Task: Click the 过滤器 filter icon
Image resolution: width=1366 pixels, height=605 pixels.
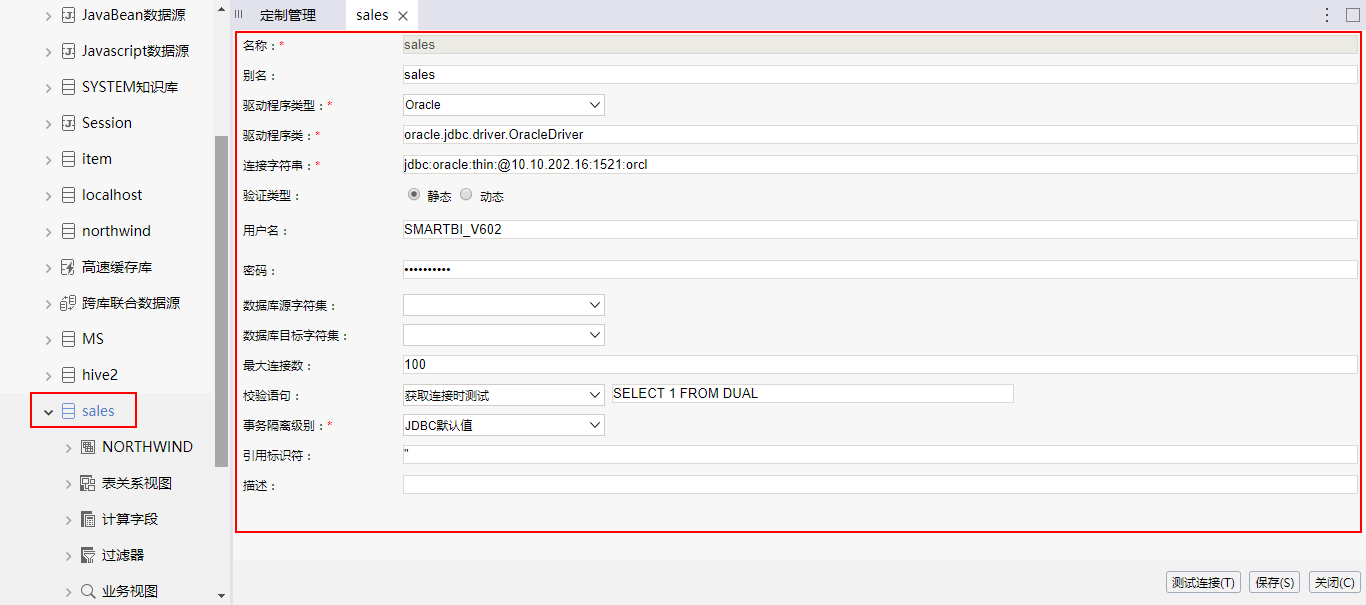Action: pyautogui.click(x=88, y=555)
